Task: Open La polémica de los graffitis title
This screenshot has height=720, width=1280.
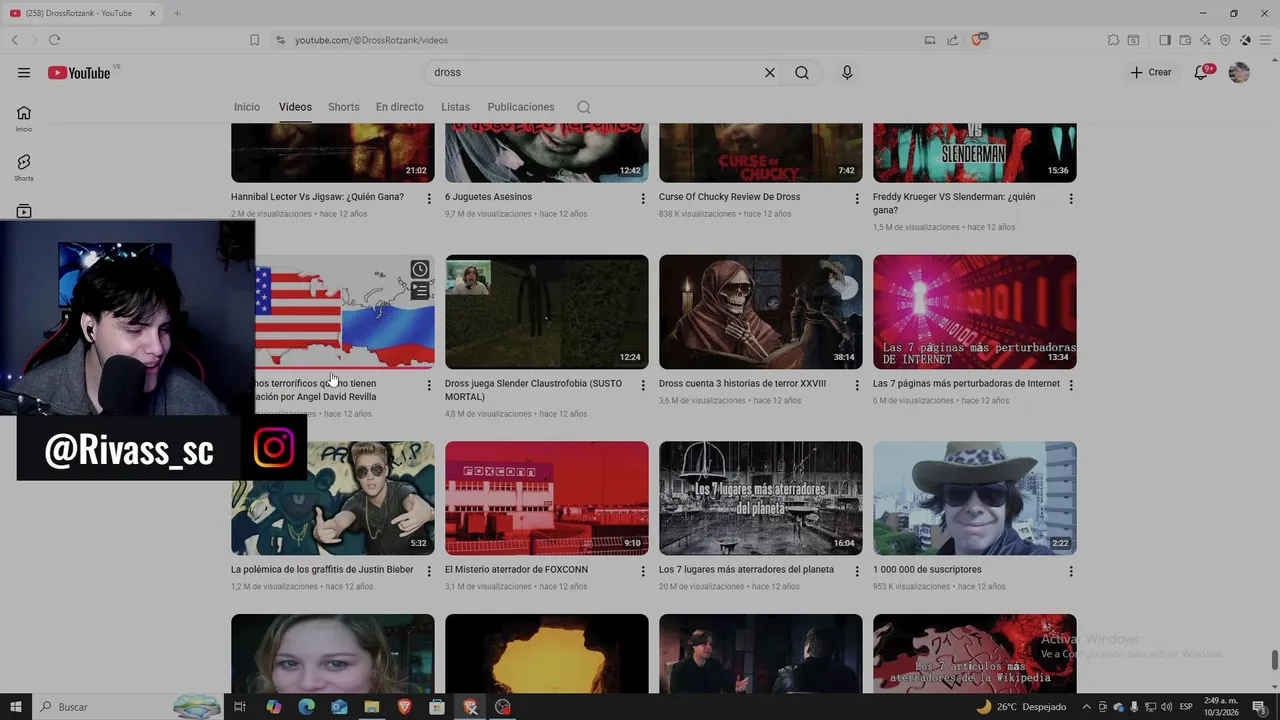Action: tap(322, 570)
